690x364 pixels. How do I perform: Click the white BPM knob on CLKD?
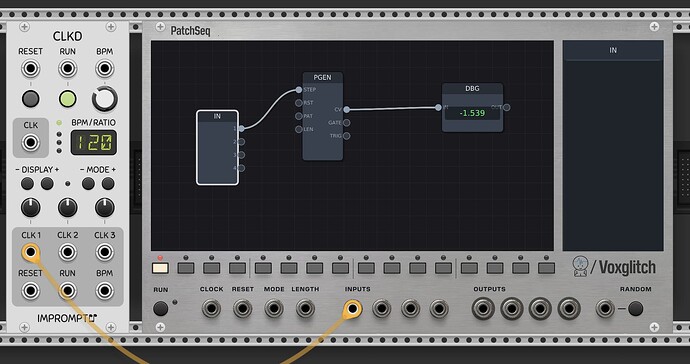105,99
